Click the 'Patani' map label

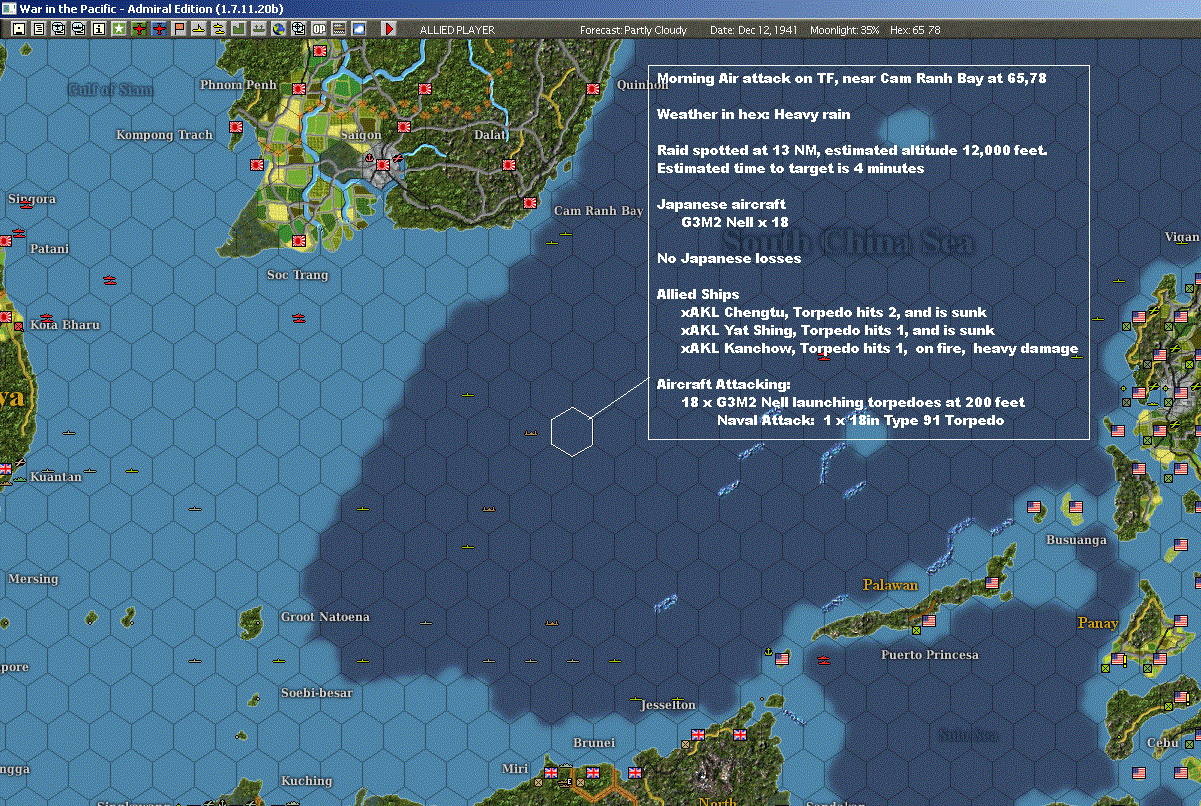(x=50, y=248)
